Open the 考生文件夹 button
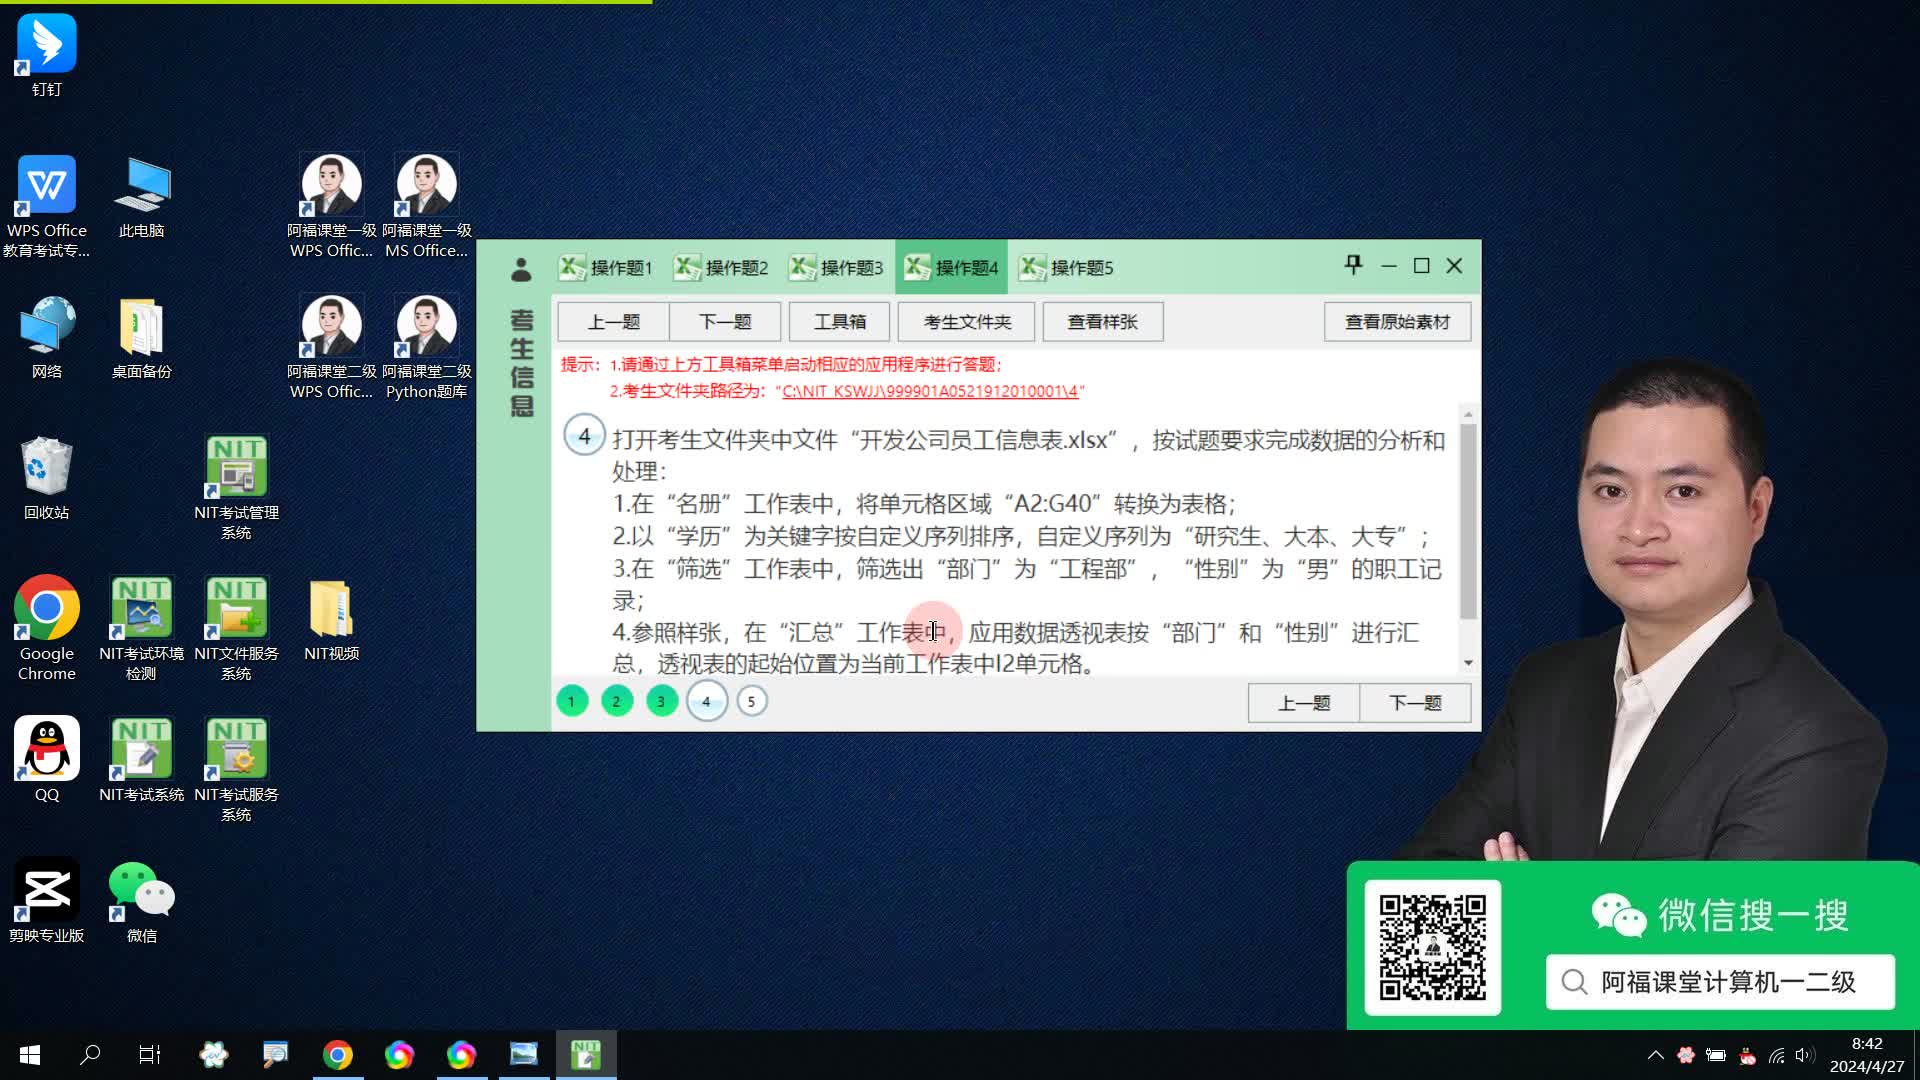The image size is (1920, 1080). coord(967,322)
